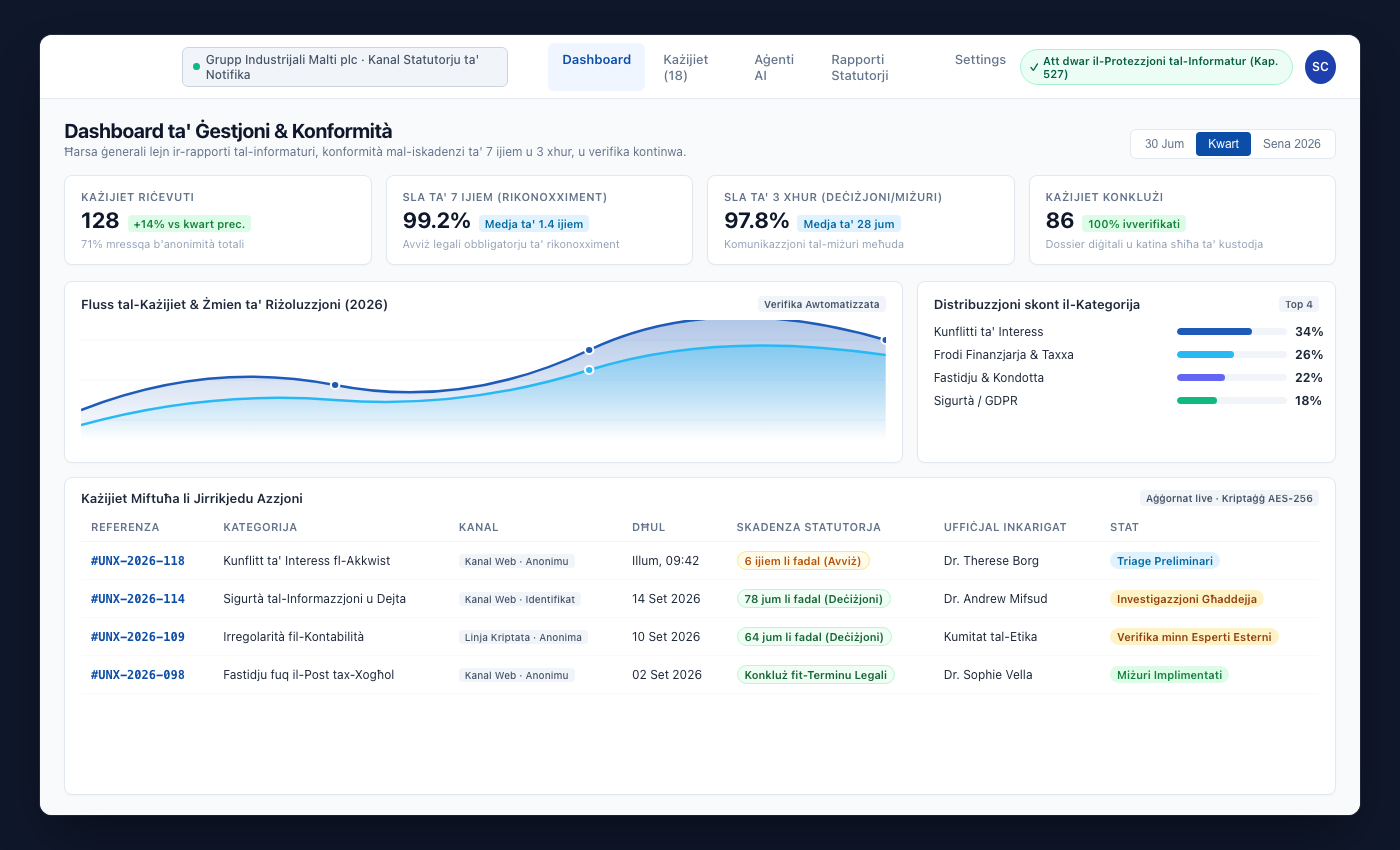Click the Sigurtà / GDPR progress bar
Screen dimensions: 1400x850
click(1232, 401)
